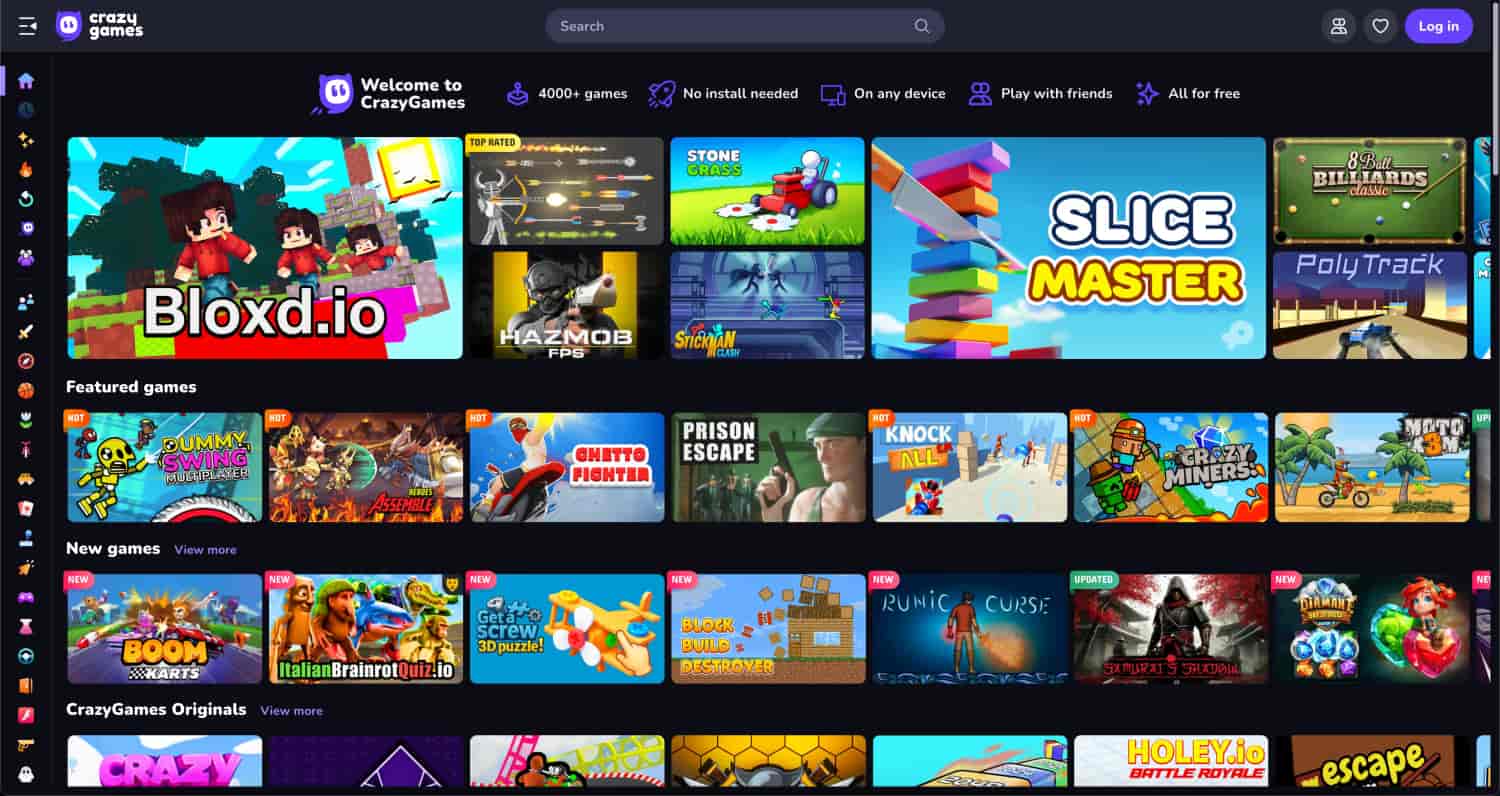Open the Moto X3M thumbnail
The height and width of the screenshot is (796, 1500).
(x=1372, y=467)
